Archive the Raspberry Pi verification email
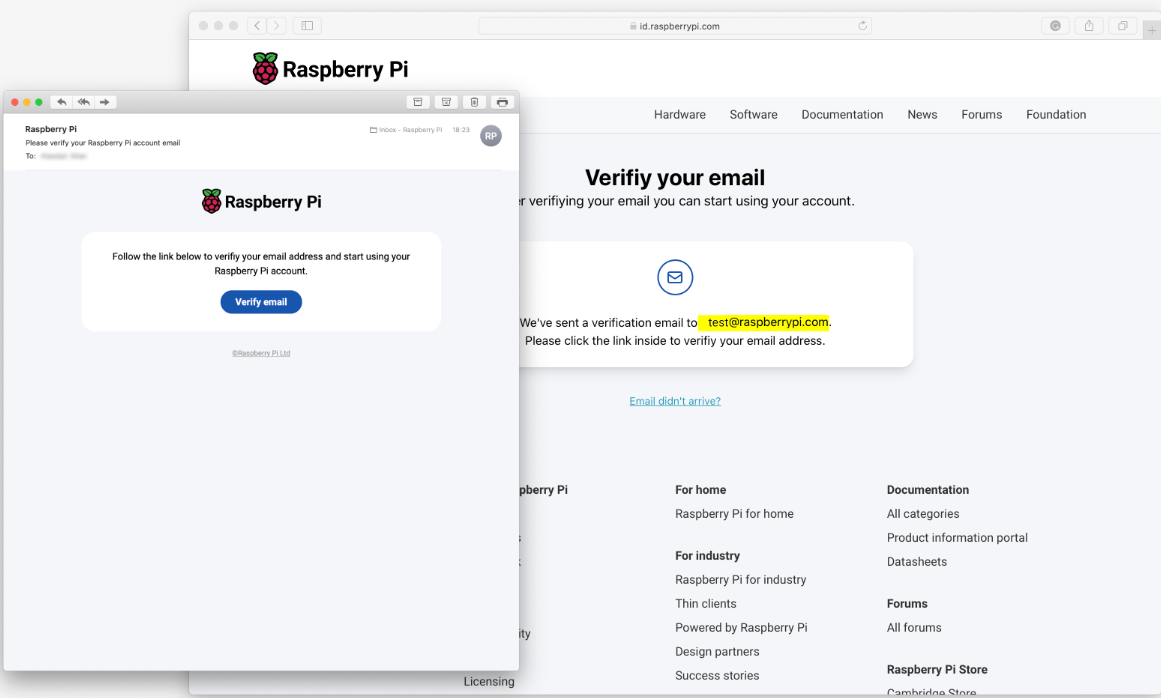 tap(418, 102)
